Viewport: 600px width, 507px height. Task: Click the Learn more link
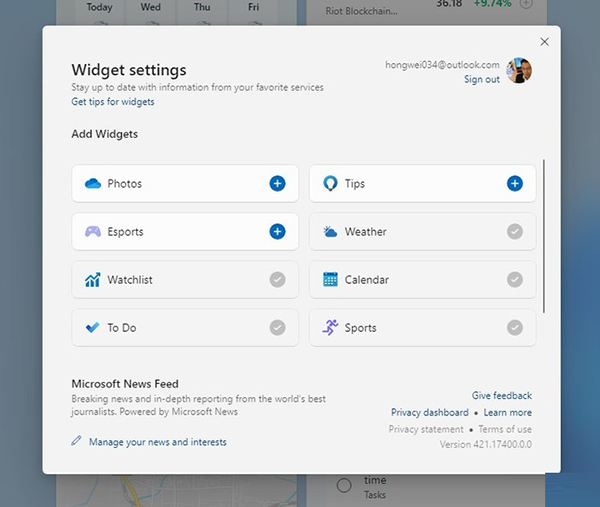point(508,413)
